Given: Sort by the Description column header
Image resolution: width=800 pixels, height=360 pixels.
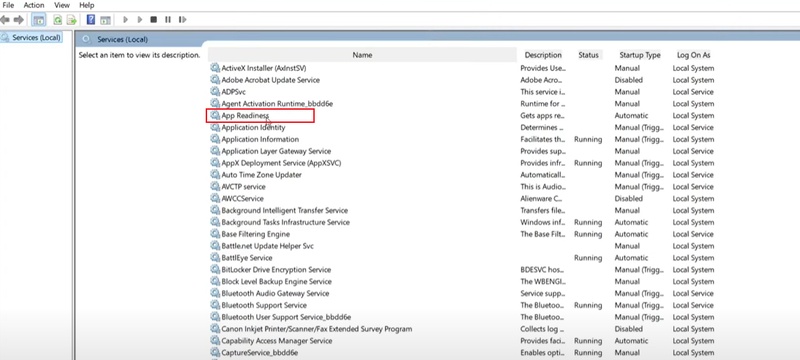Looking at the screenshot, I should [x=543, y=55].
